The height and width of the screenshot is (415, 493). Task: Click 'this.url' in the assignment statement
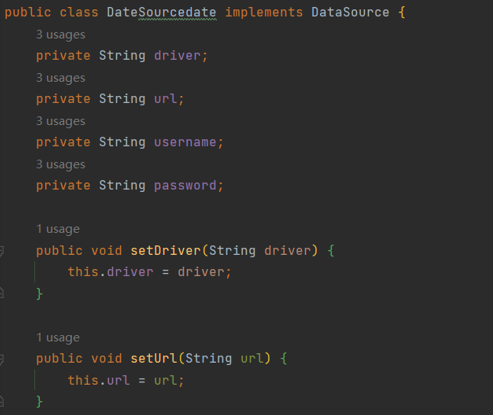[x=99, y=380]
